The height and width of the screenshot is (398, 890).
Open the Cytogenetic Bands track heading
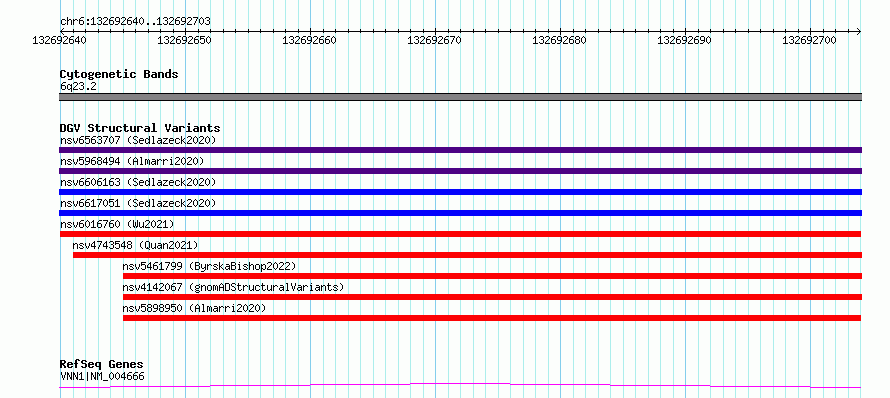coord(119,74)
